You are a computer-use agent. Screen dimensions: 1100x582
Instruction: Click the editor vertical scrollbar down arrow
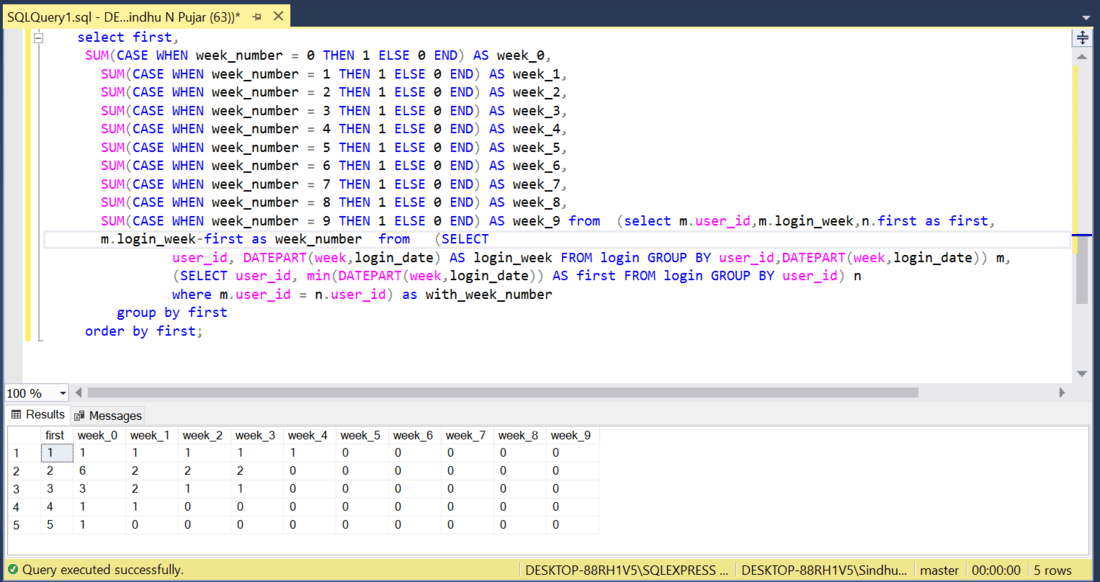[x=1082, y=374]
